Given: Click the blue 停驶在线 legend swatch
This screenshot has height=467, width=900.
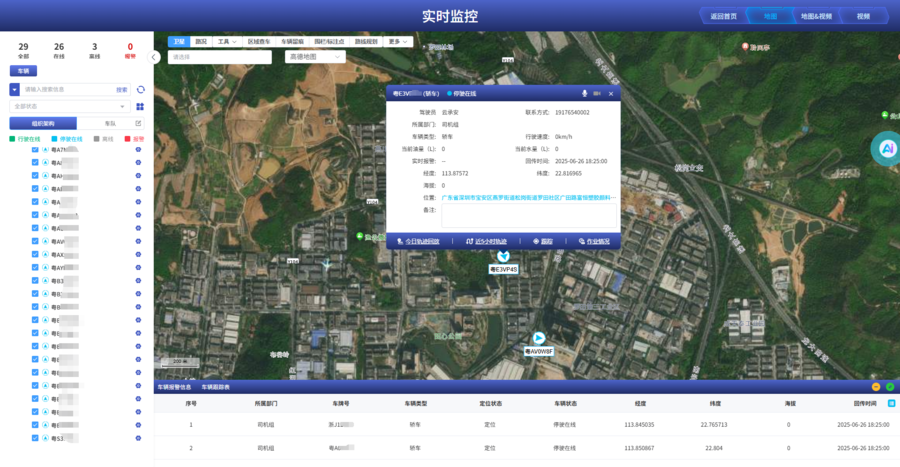Looking at the screenshot, I should tap(55, 139).
